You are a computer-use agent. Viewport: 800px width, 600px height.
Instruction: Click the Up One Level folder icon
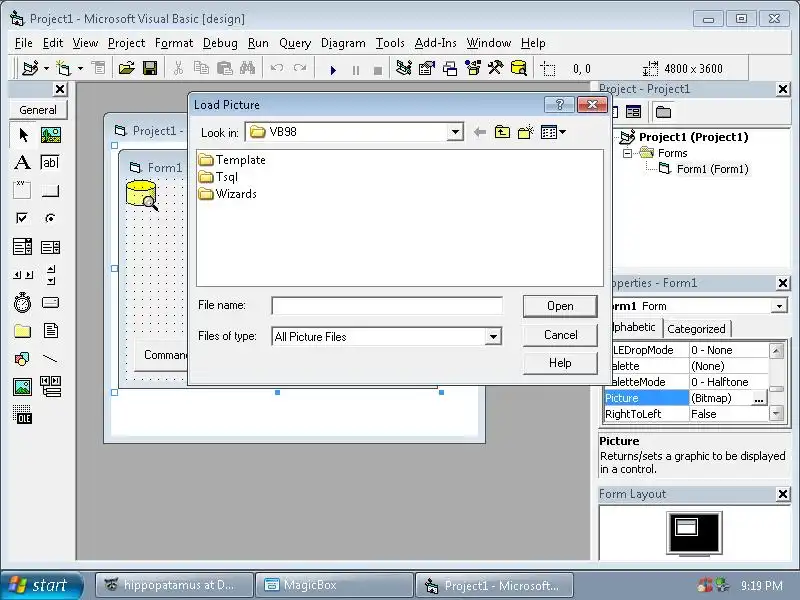coord(502,132)
